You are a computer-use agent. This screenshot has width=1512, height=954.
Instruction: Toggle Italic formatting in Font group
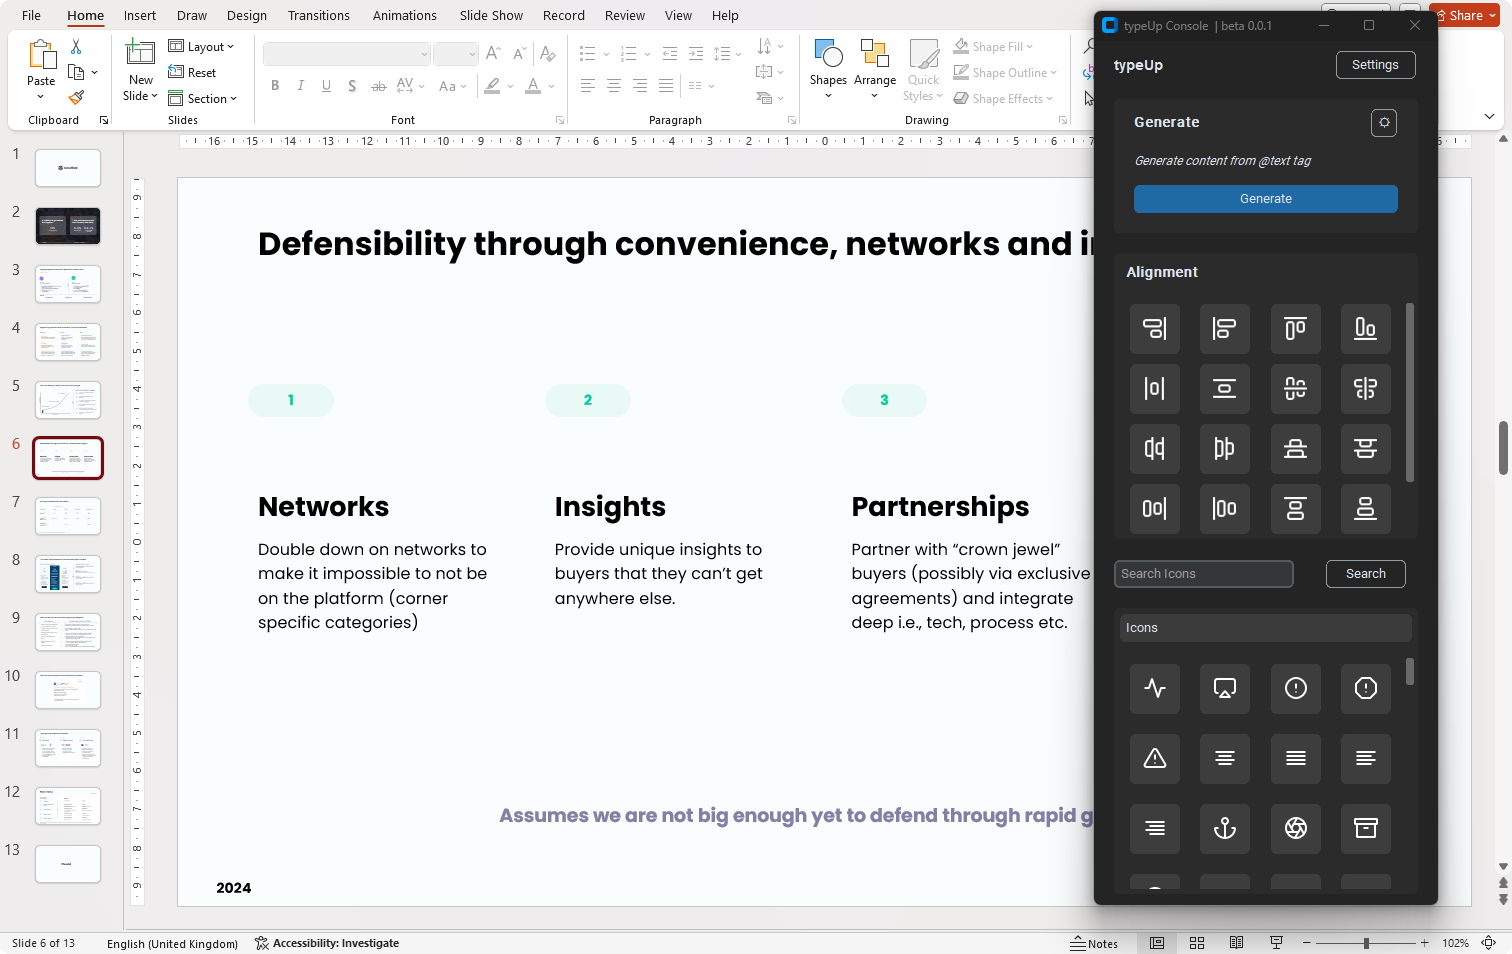tap(300, 86)
